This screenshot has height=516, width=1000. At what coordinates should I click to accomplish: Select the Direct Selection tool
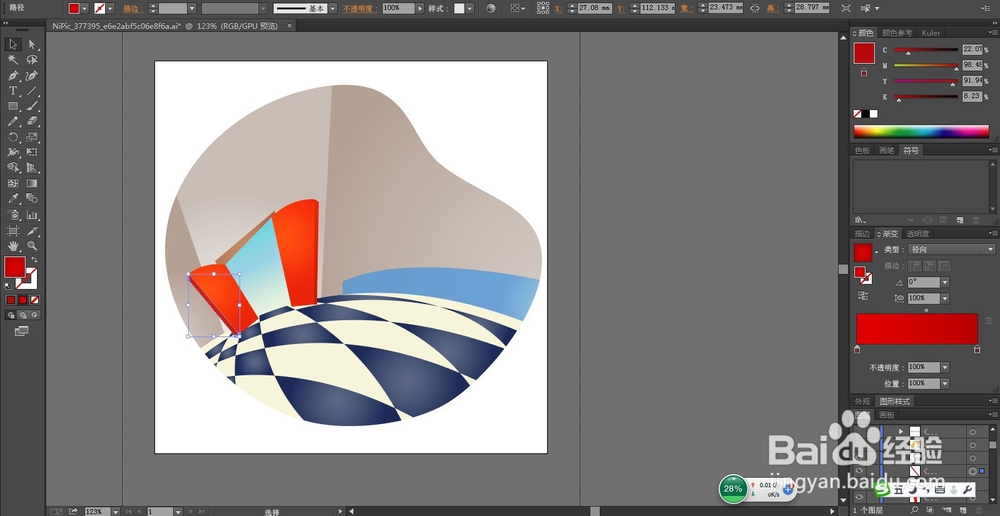pos(32,44)
